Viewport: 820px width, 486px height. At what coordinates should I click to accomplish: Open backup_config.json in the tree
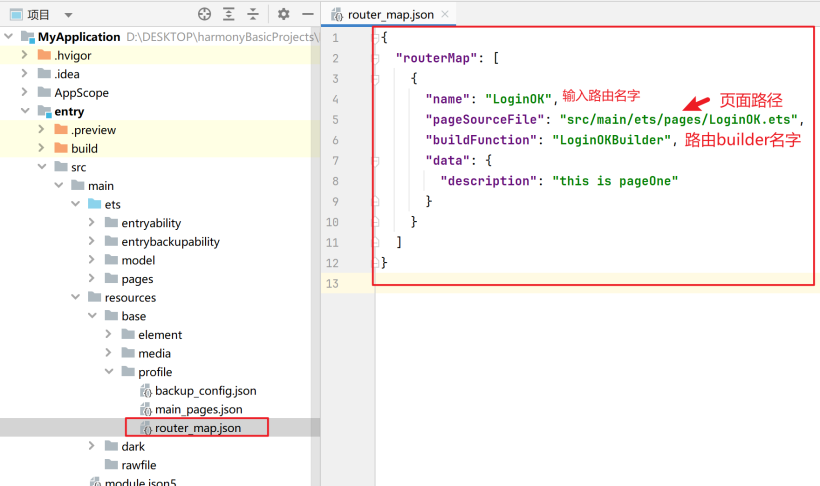pyautogui.click(x=206, y=391)
